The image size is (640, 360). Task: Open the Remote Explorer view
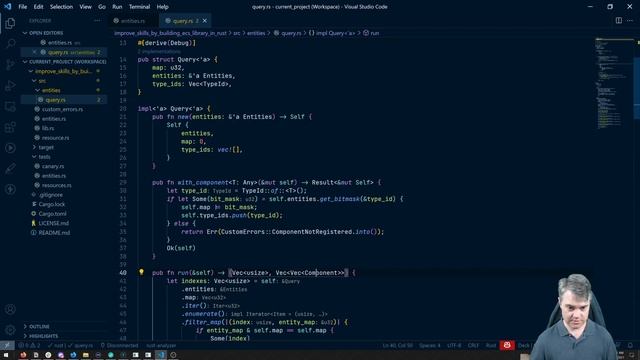point(10,107)
